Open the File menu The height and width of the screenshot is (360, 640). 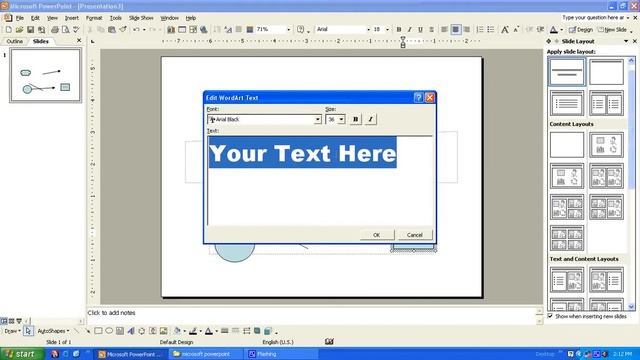[x=20, y=18]
